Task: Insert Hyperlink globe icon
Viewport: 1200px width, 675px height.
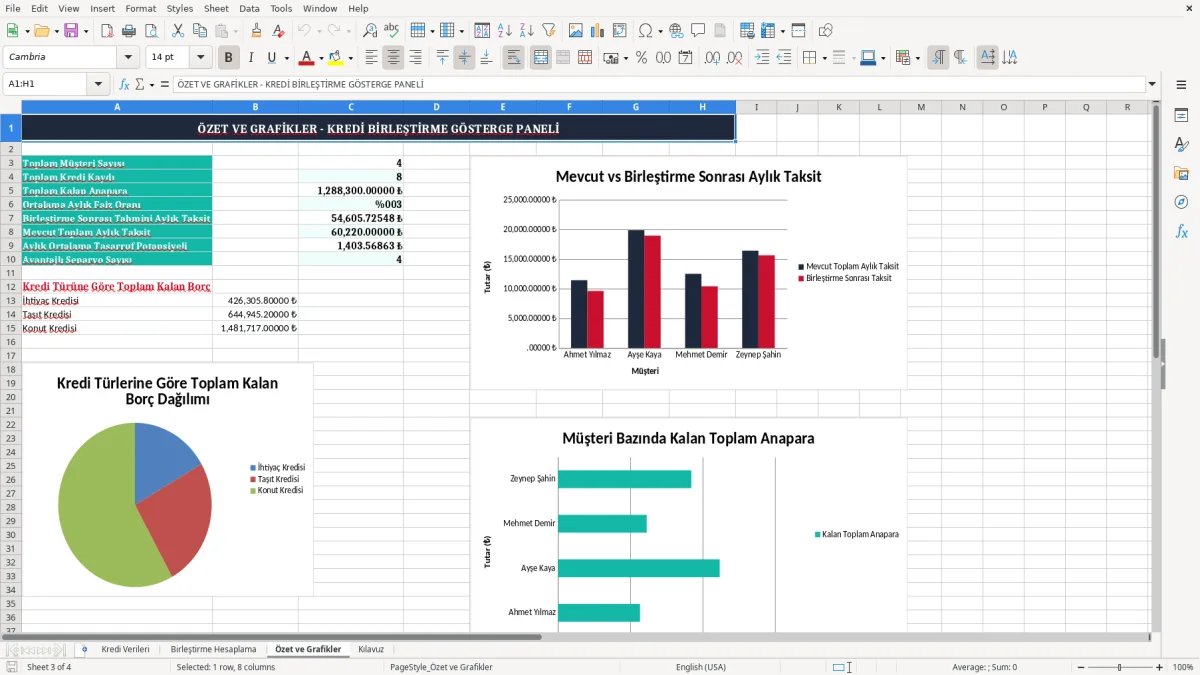Action: coord(676,31)
